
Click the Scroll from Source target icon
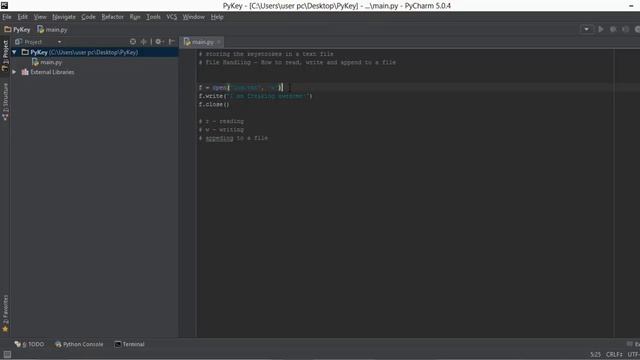click(x=133, y=42)
